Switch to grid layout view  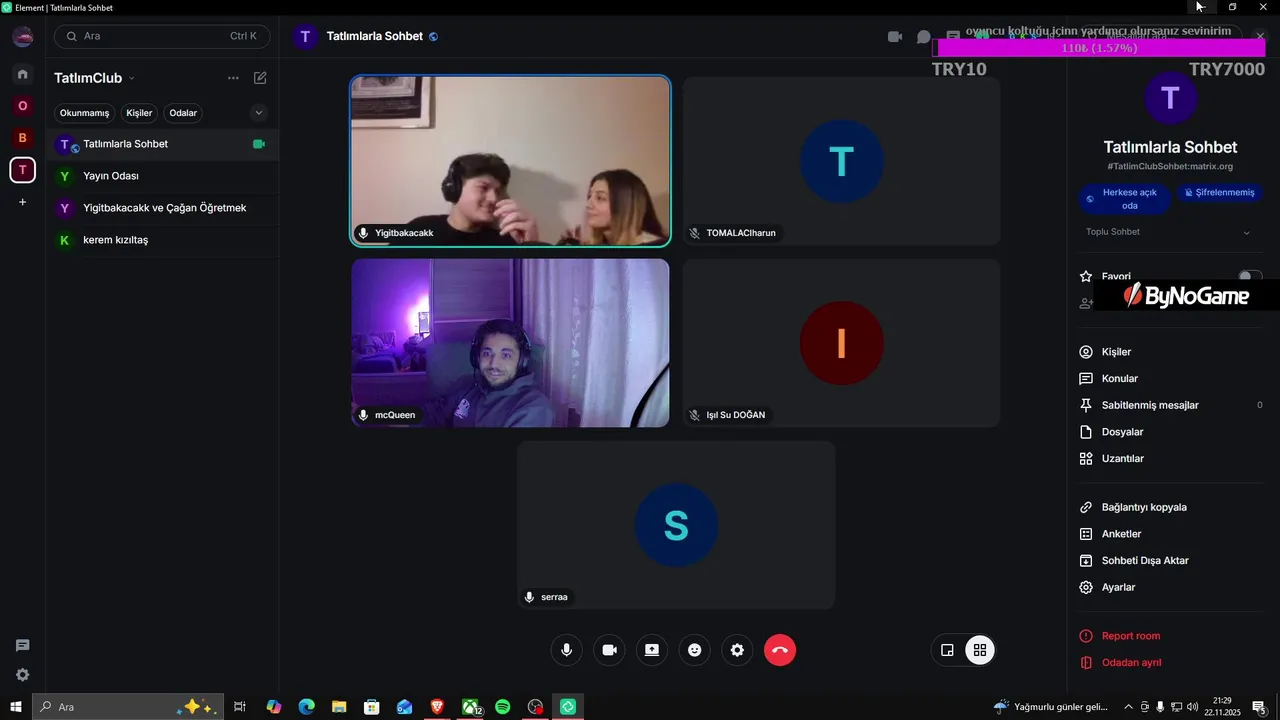pyautogui.click(x=980, y=651)
